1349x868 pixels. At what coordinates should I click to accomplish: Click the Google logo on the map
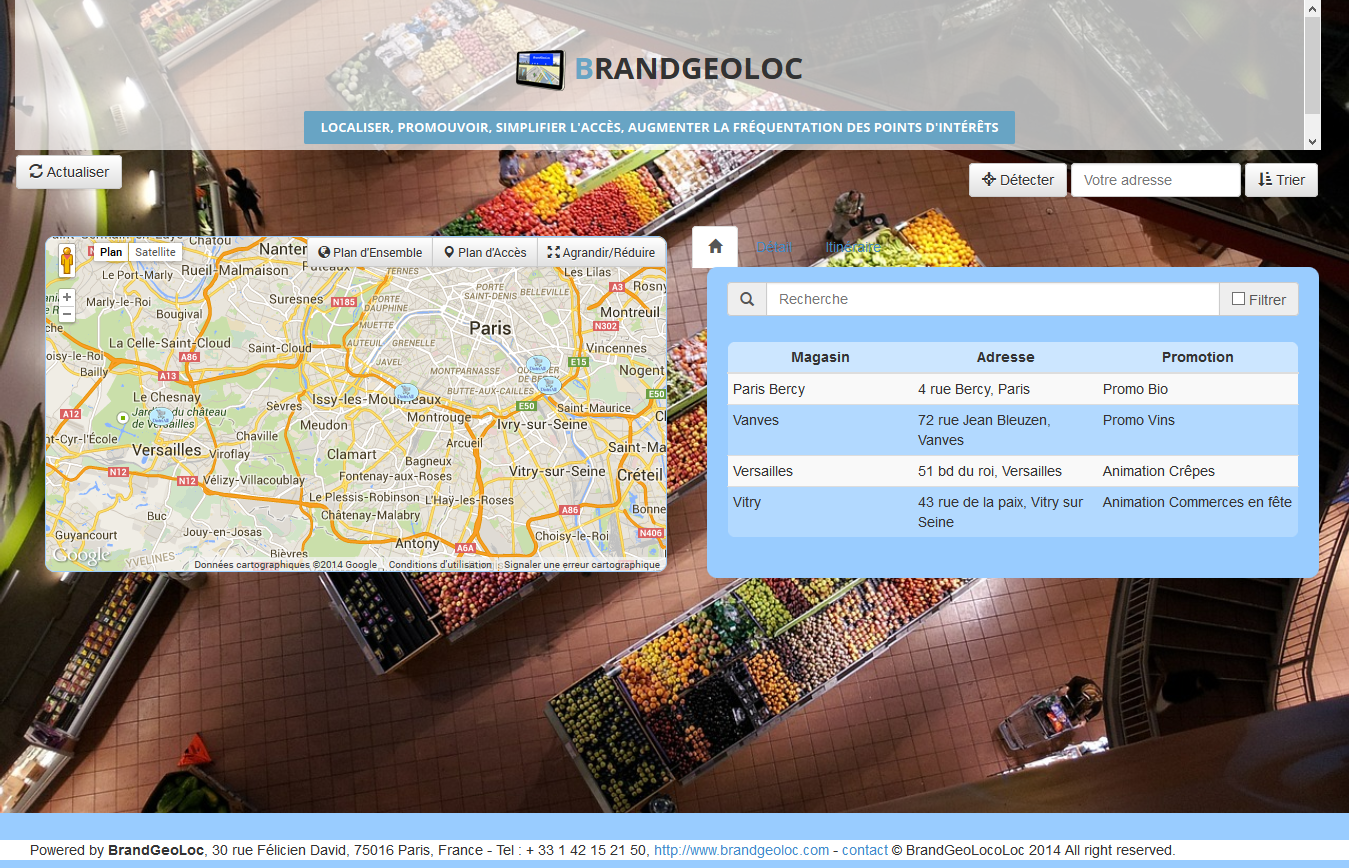tap(81, 555)
